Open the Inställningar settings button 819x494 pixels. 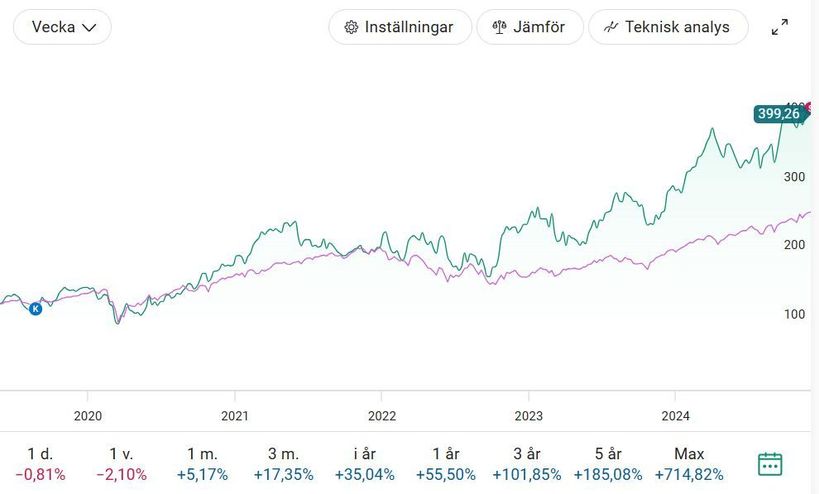[398, 27]
